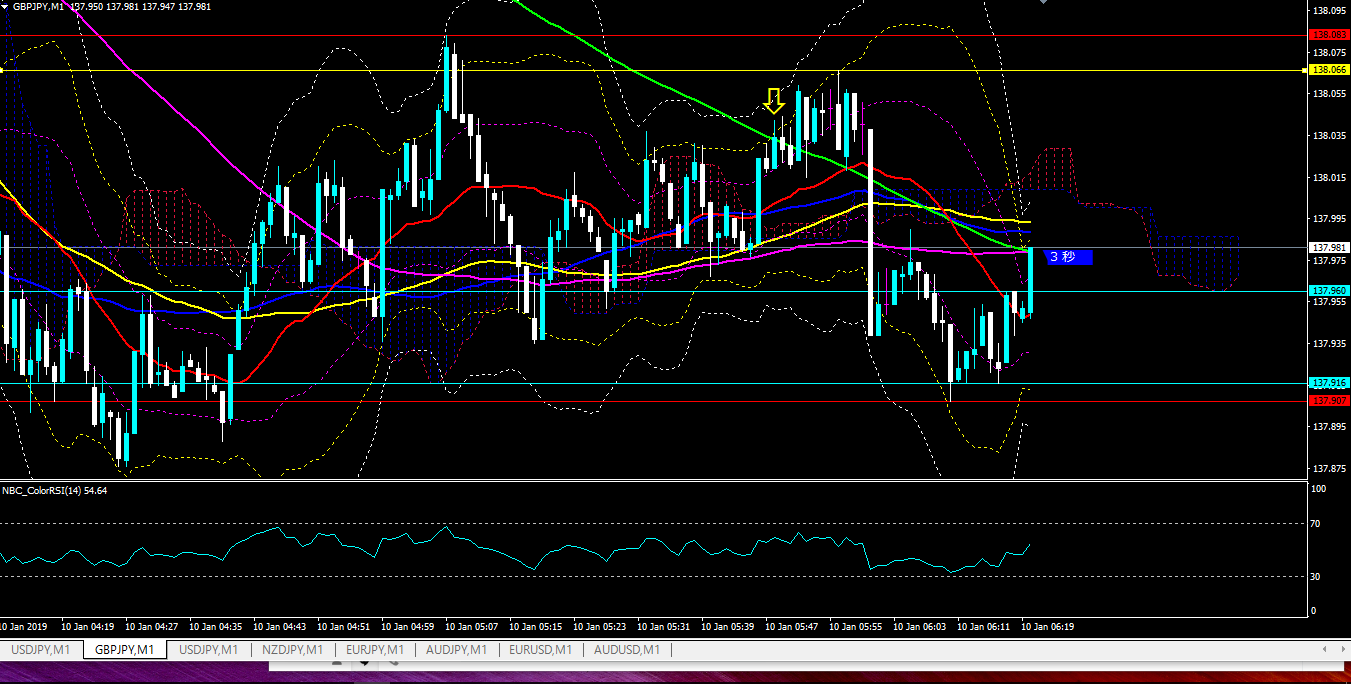Click the '10 Jan 05:47' time axis label

click(791, 627)
